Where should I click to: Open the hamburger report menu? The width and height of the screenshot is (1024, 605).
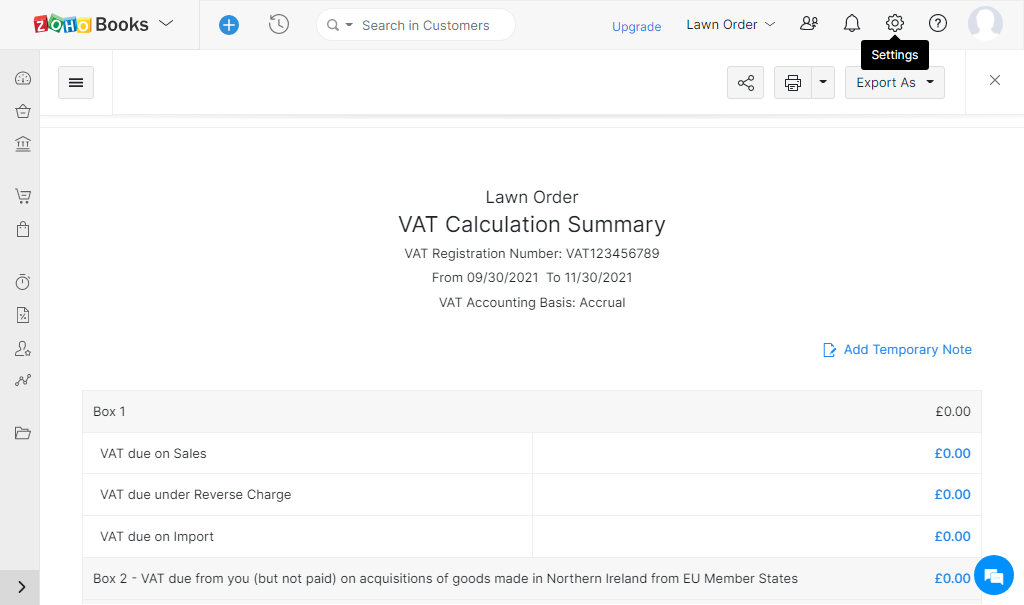tap(76, 83)
